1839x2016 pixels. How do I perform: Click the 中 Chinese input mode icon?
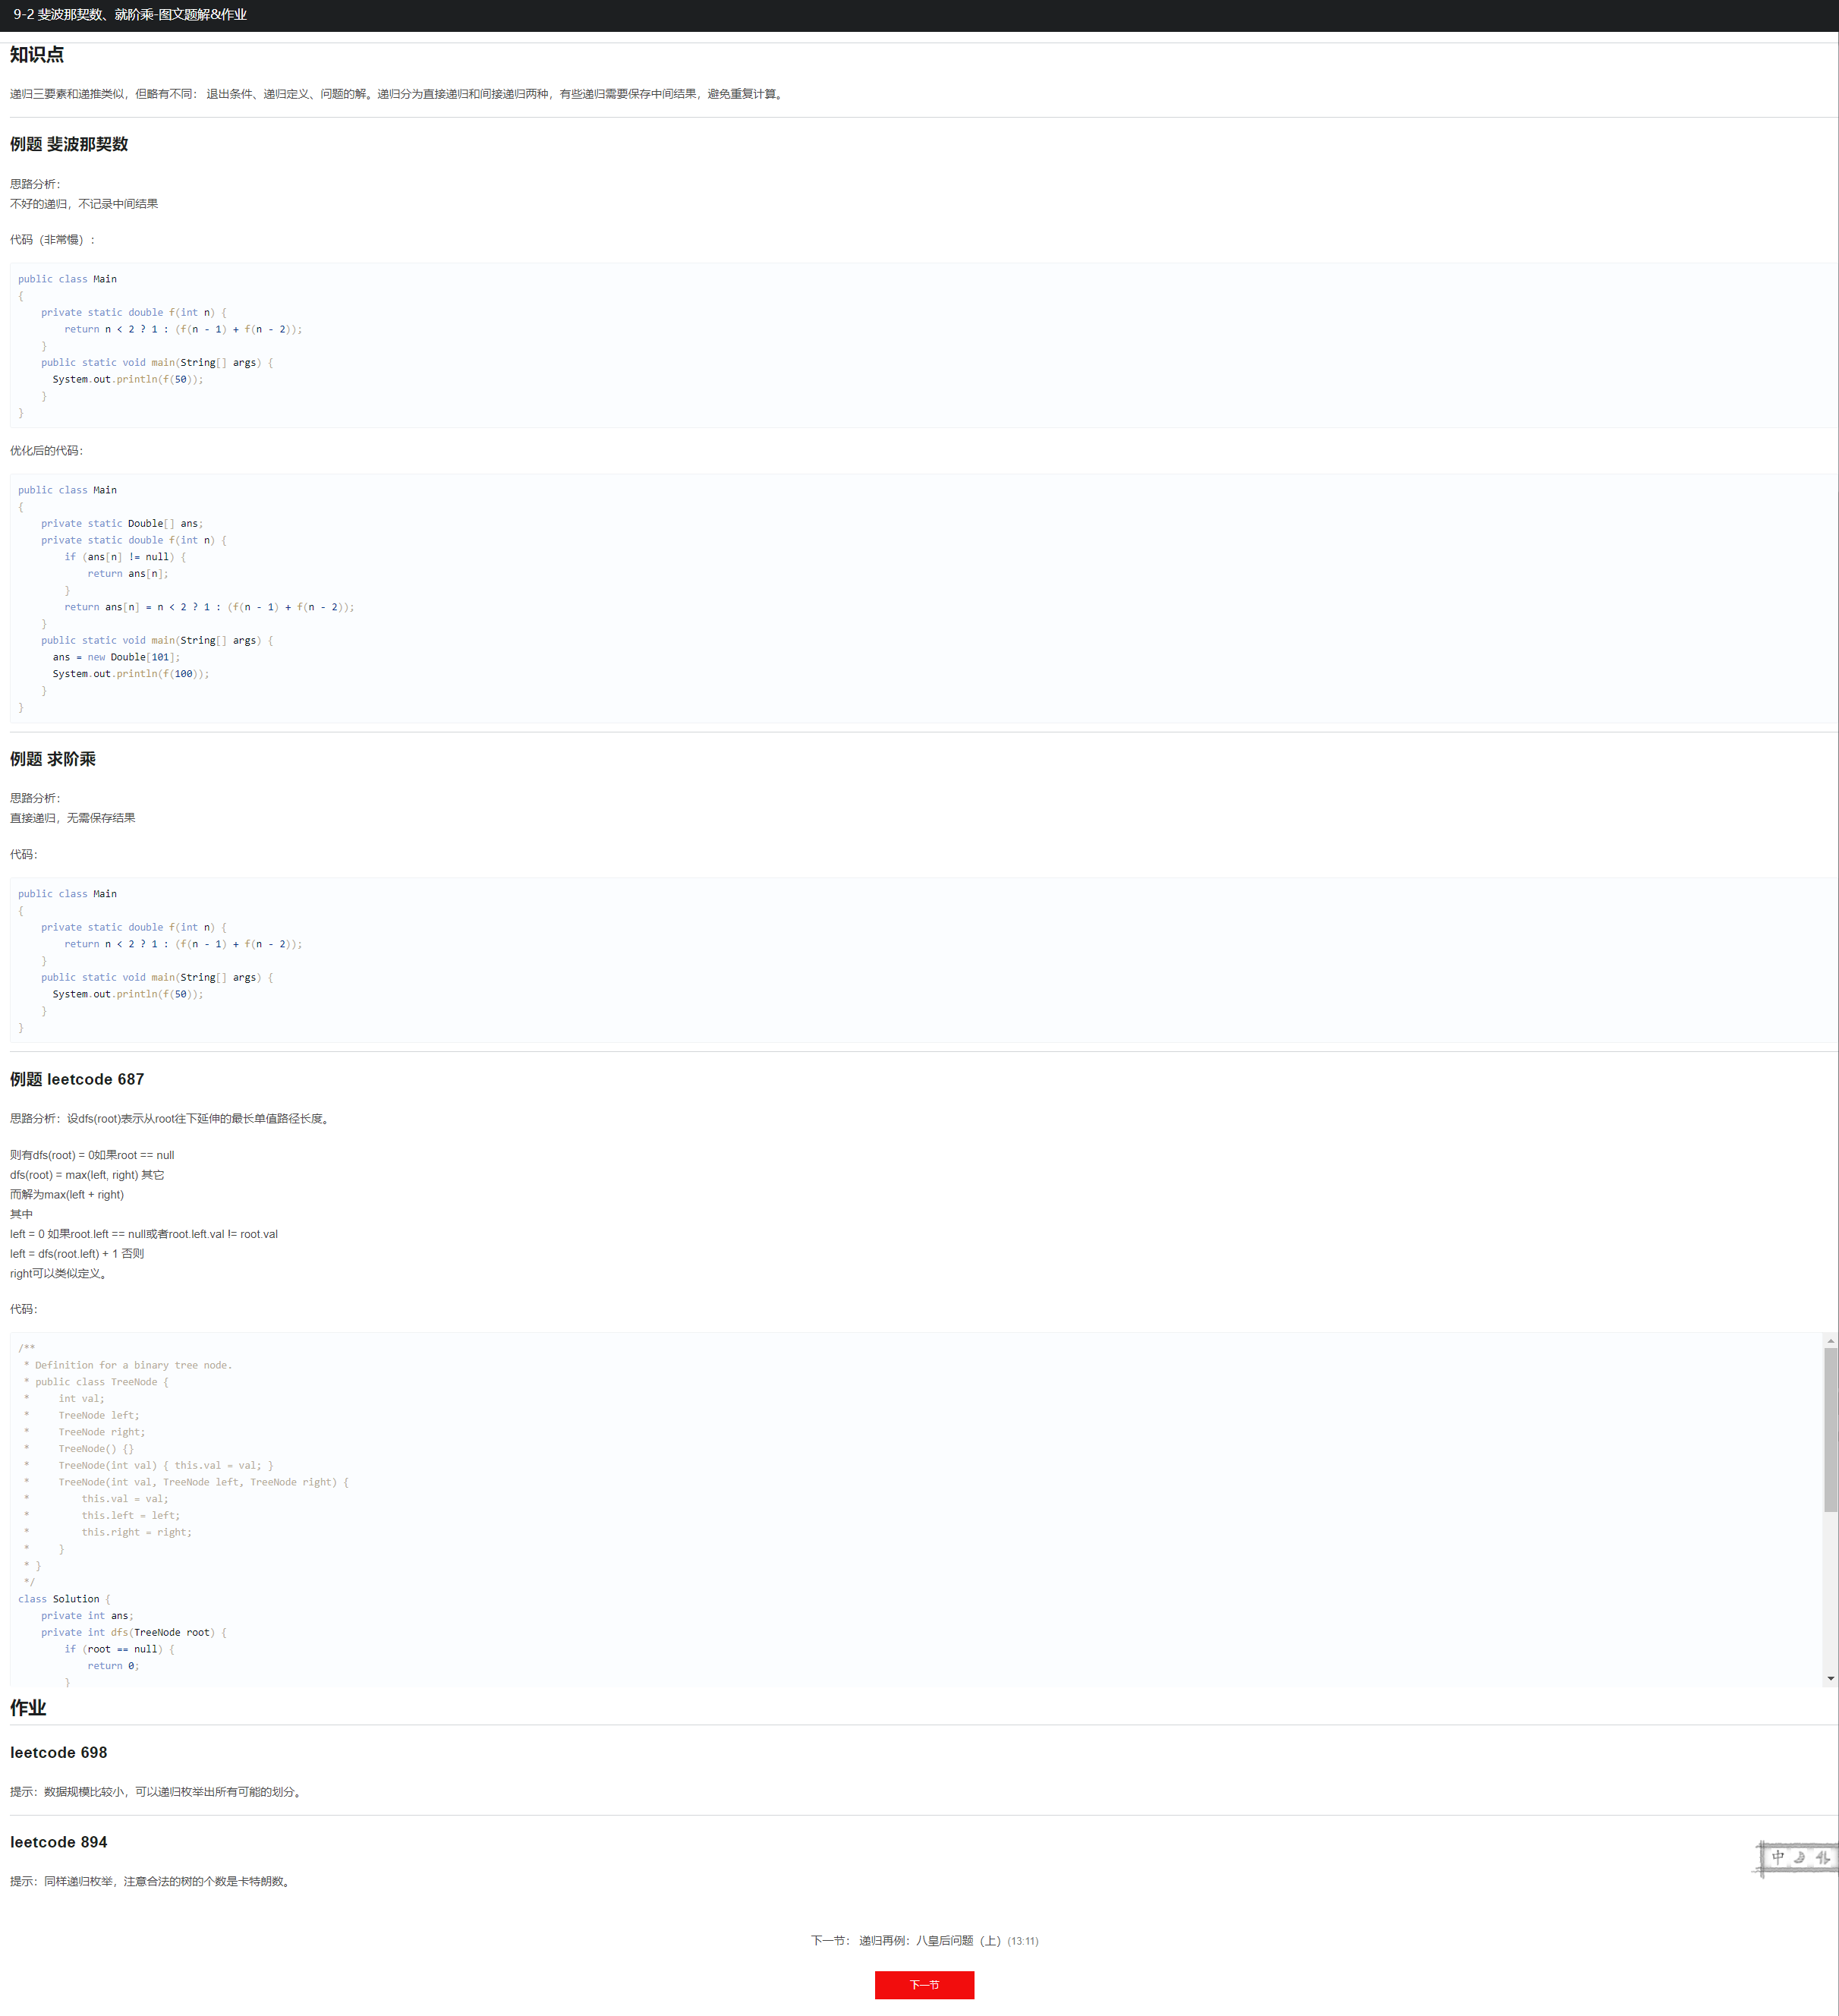1777,1857
